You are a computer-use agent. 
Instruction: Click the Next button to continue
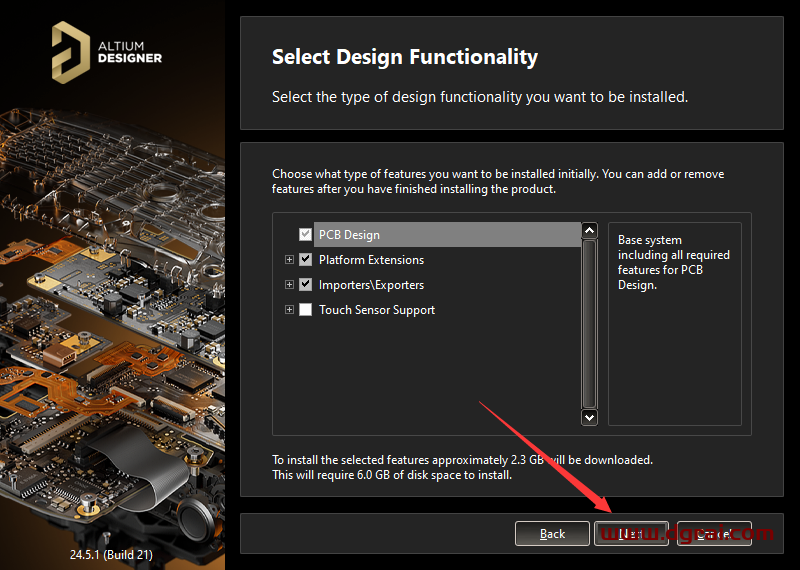(x=631, y=534)
